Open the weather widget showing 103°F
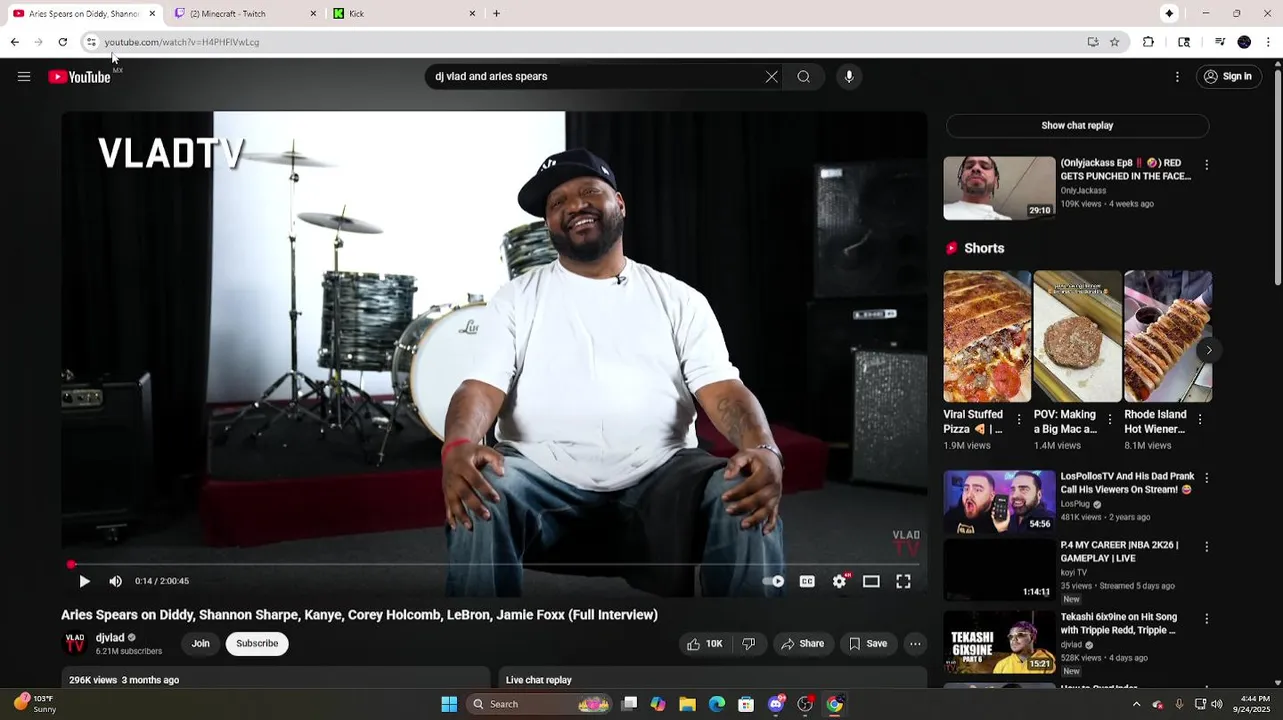 tap(35, 704)
